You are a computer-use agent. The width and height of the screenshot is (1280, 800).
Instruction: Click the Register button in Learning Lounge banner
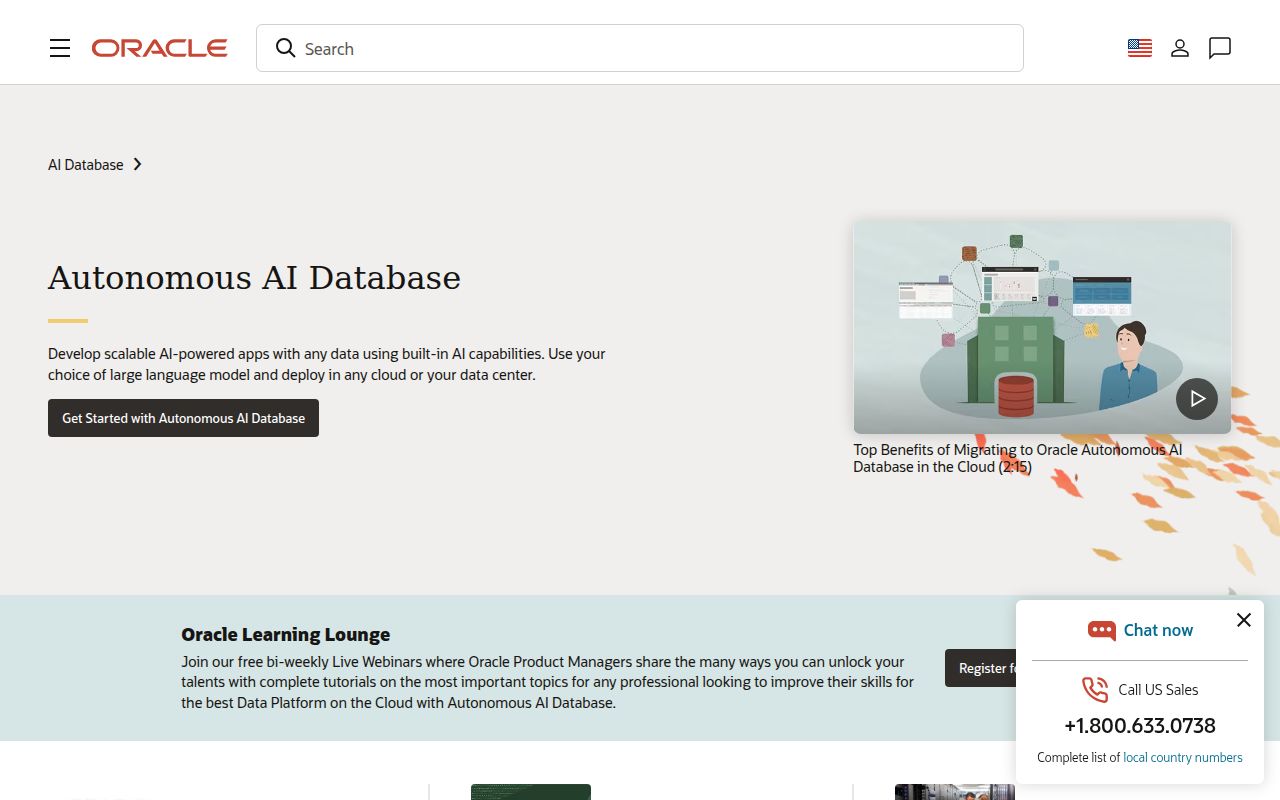click(980, 668)
